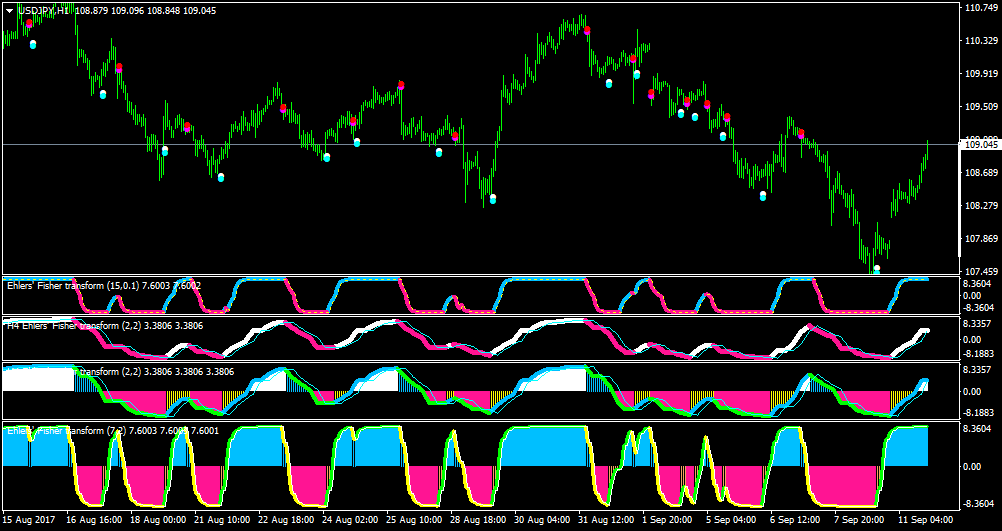Click the horizontal bid price line on the chart
The image size is (1002, 531).
coord(479,144)
